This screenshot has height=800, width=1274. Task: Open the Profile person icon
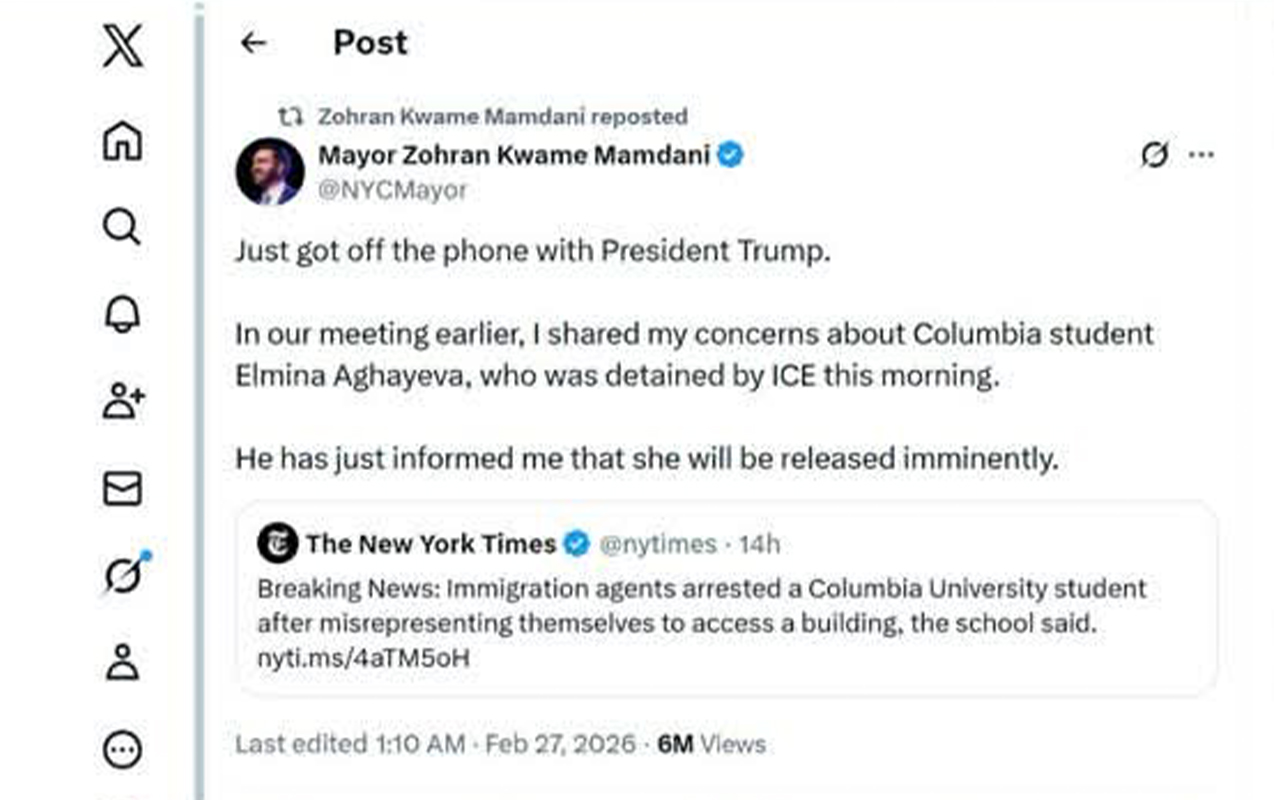(x=122, y=662)
